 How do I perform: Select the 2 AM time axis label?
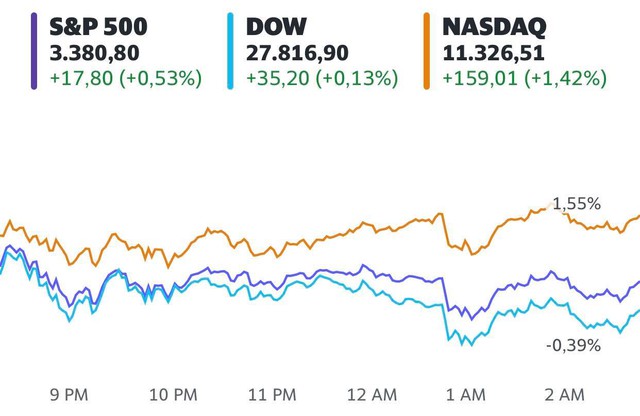pyautogui.click(x=564, y=395)
